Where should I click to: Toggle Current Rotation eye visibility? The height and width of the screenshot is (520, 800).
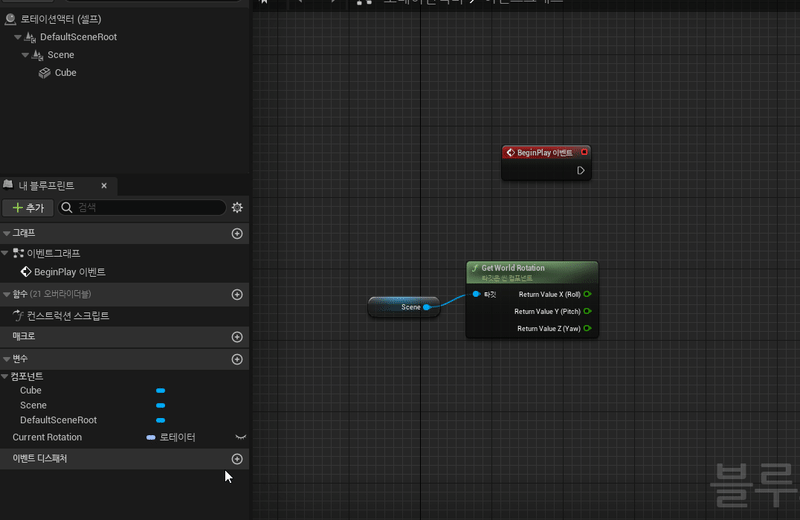point(241,437)
